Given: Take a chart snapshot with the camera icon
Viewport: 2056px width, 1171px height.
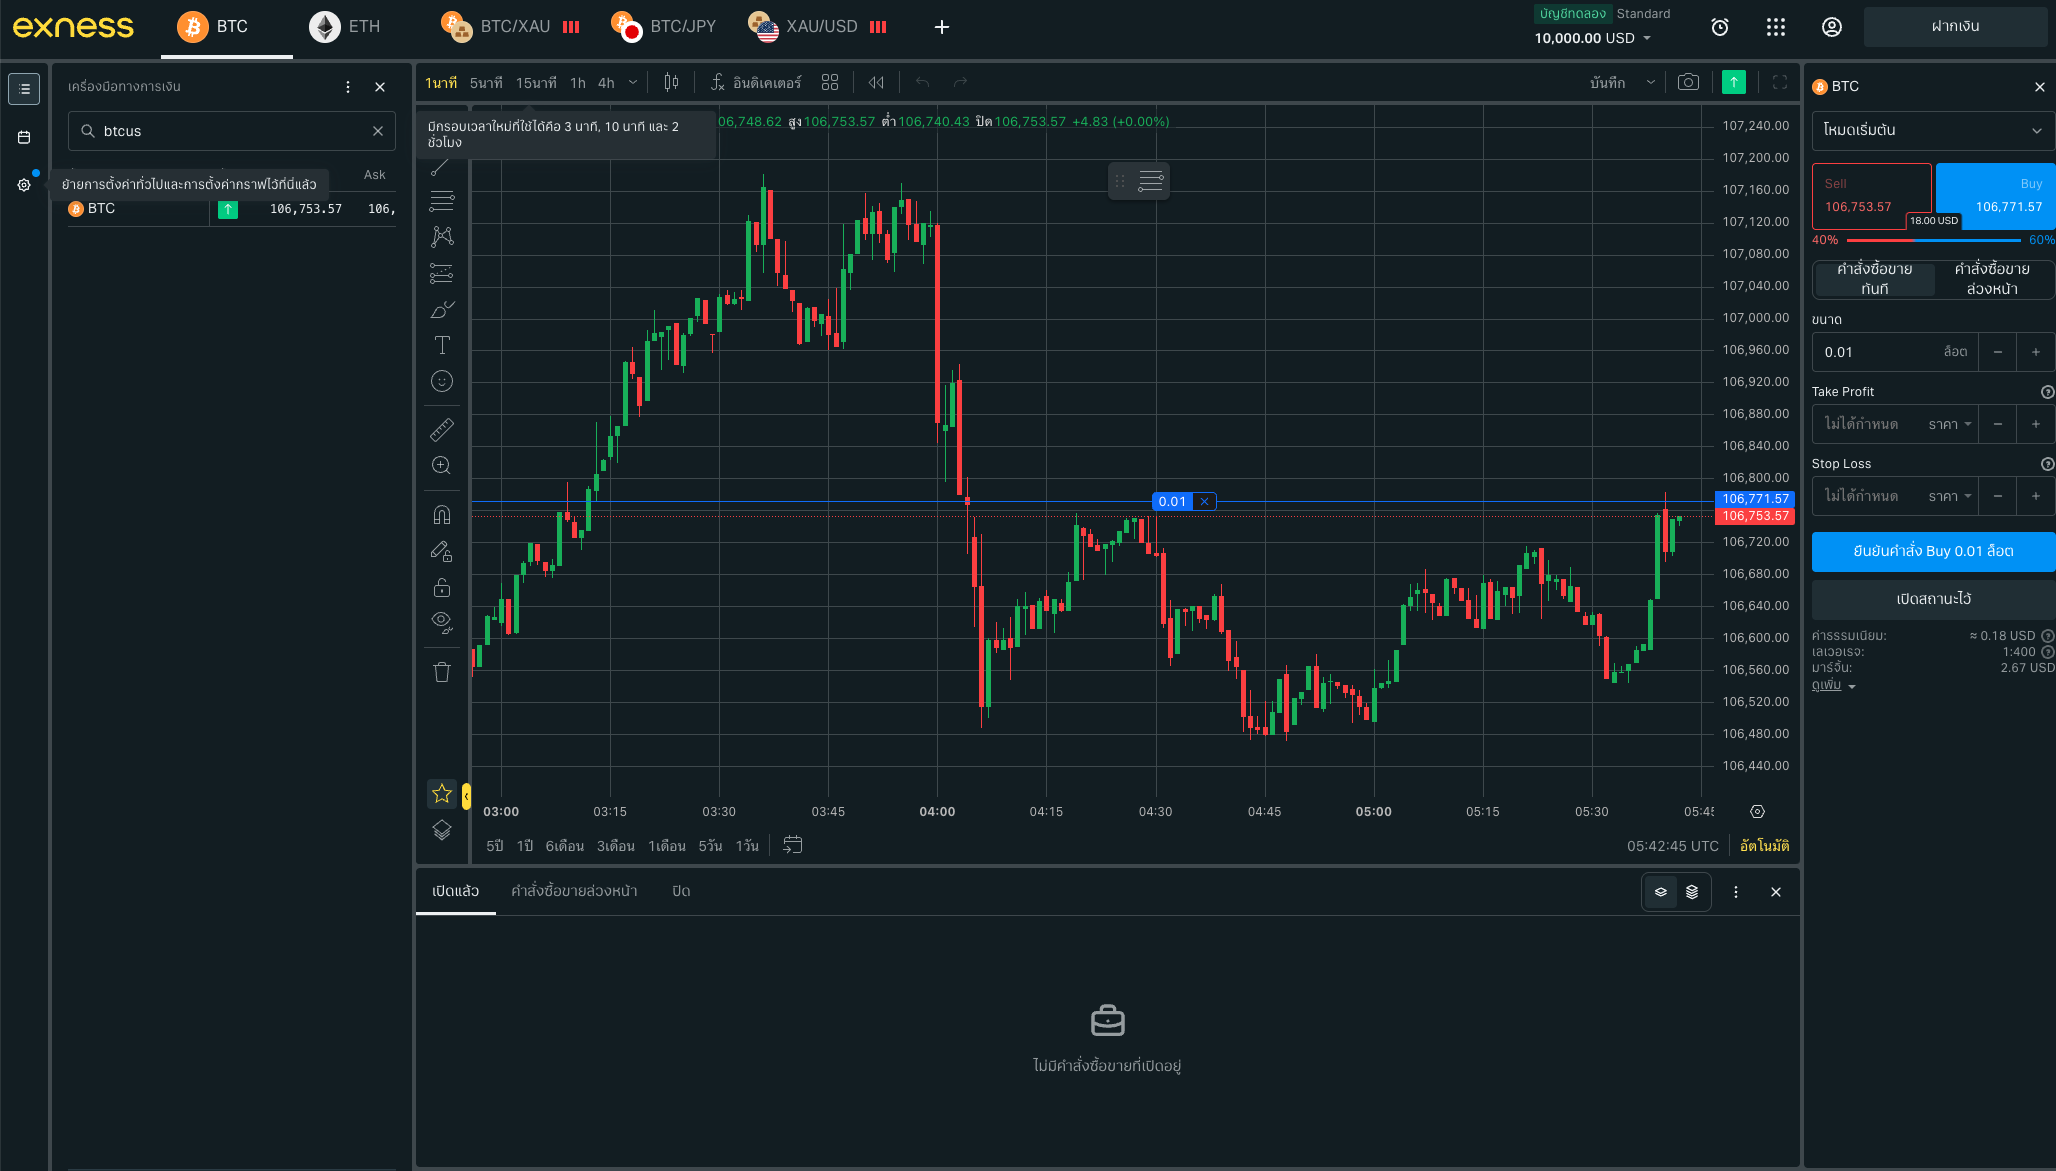Looking at the screenshot, I should [1688, 83].
